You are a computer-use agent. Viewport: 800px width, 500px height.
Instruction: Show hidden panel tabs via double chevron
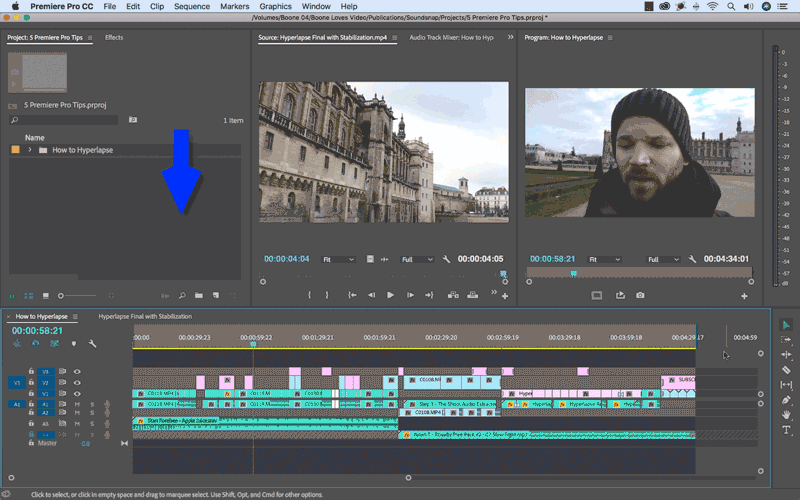[x=510, y=37]
